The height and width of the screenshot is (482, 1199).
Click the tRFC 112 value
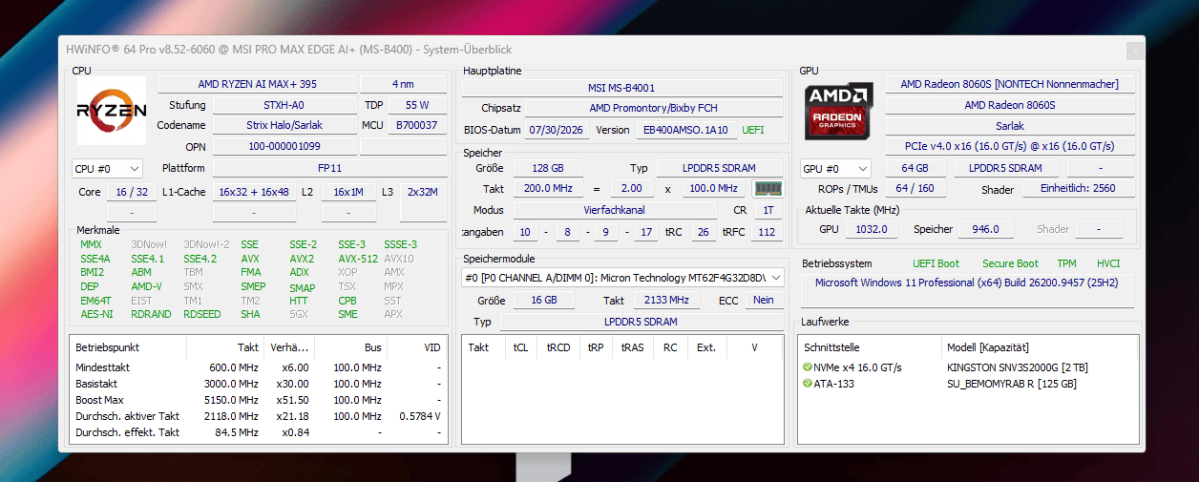[767, 231]
